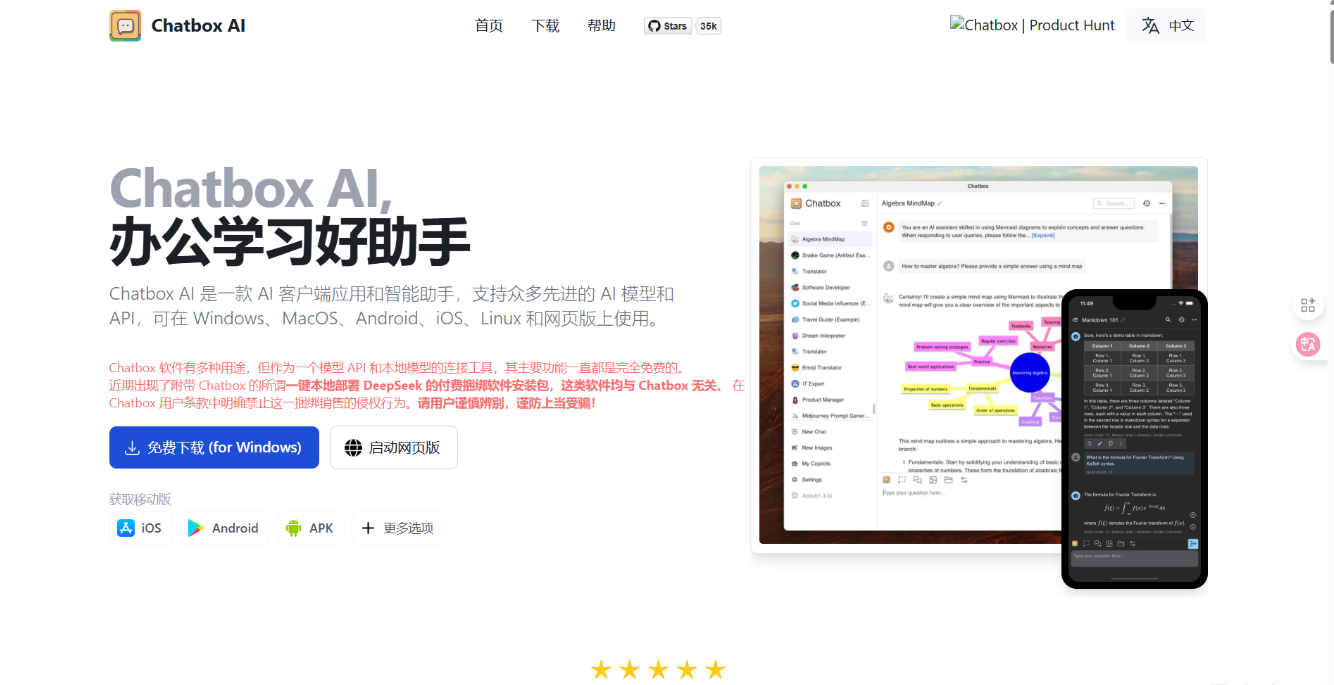This screenshot has width=1334, height=685.
Task: Click IT Expert row in app screenshot
Action: (829, 383)
